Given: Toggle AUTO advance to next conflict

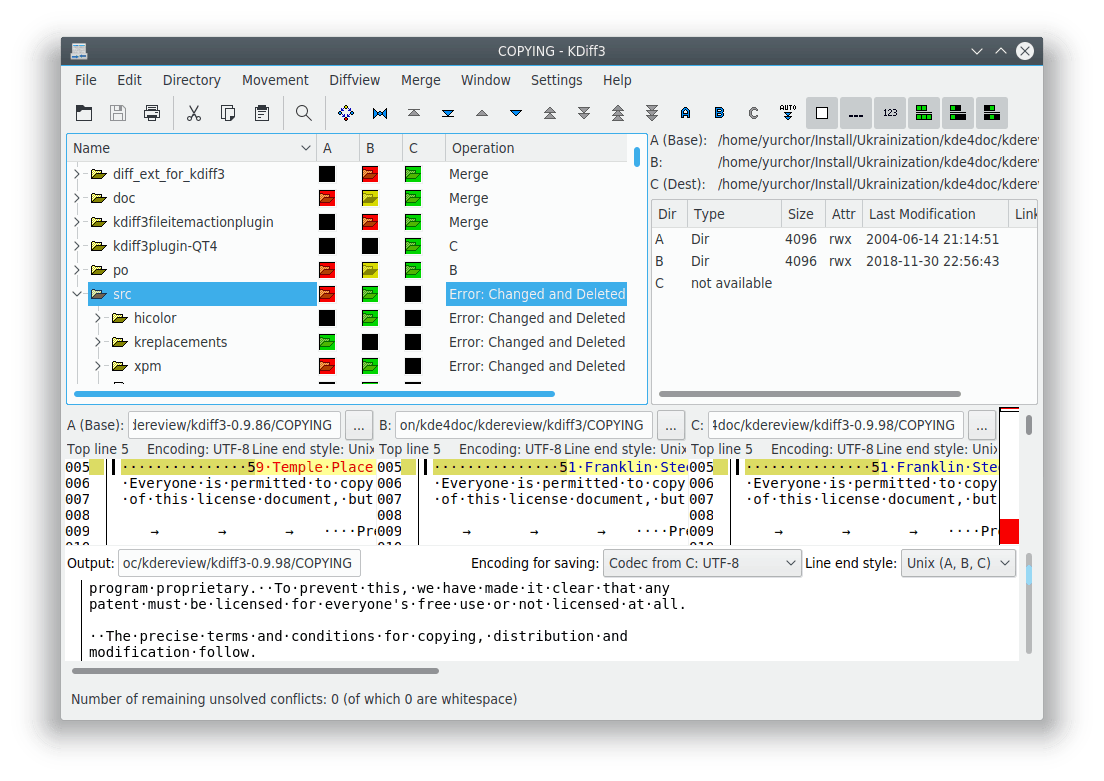Looking at the screenshot, I should point(788,113).
